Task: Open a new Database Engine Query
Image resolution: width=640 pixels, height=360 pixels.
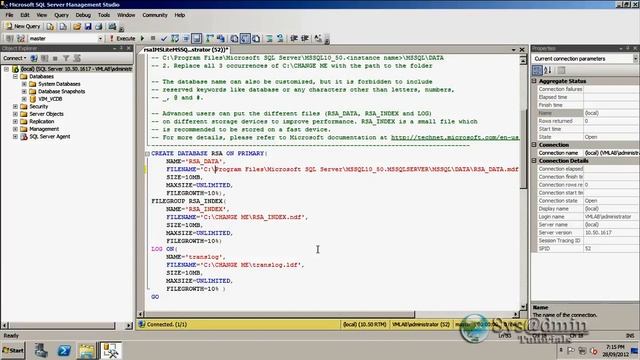Action: [50, 27]
